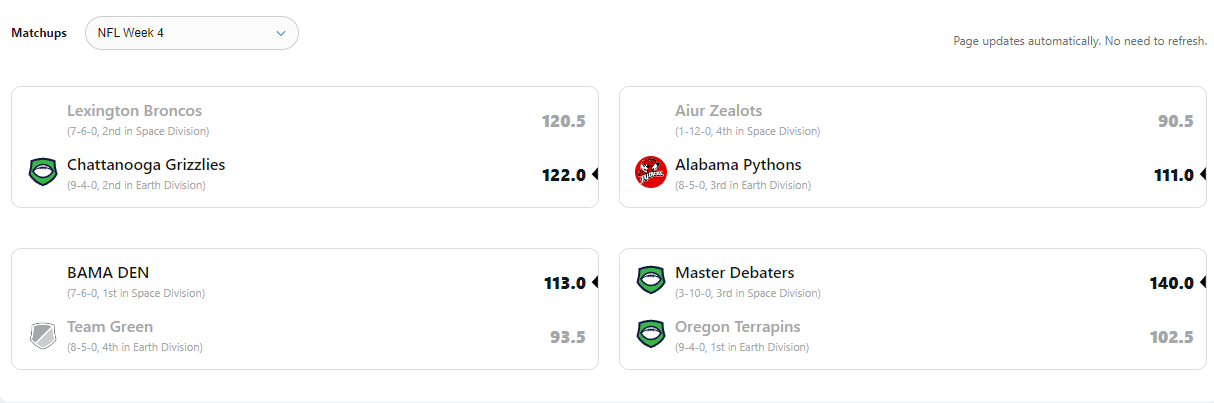
Task: Click the Chattanooga Grizzlies team logo
Action: click(43, 172)
